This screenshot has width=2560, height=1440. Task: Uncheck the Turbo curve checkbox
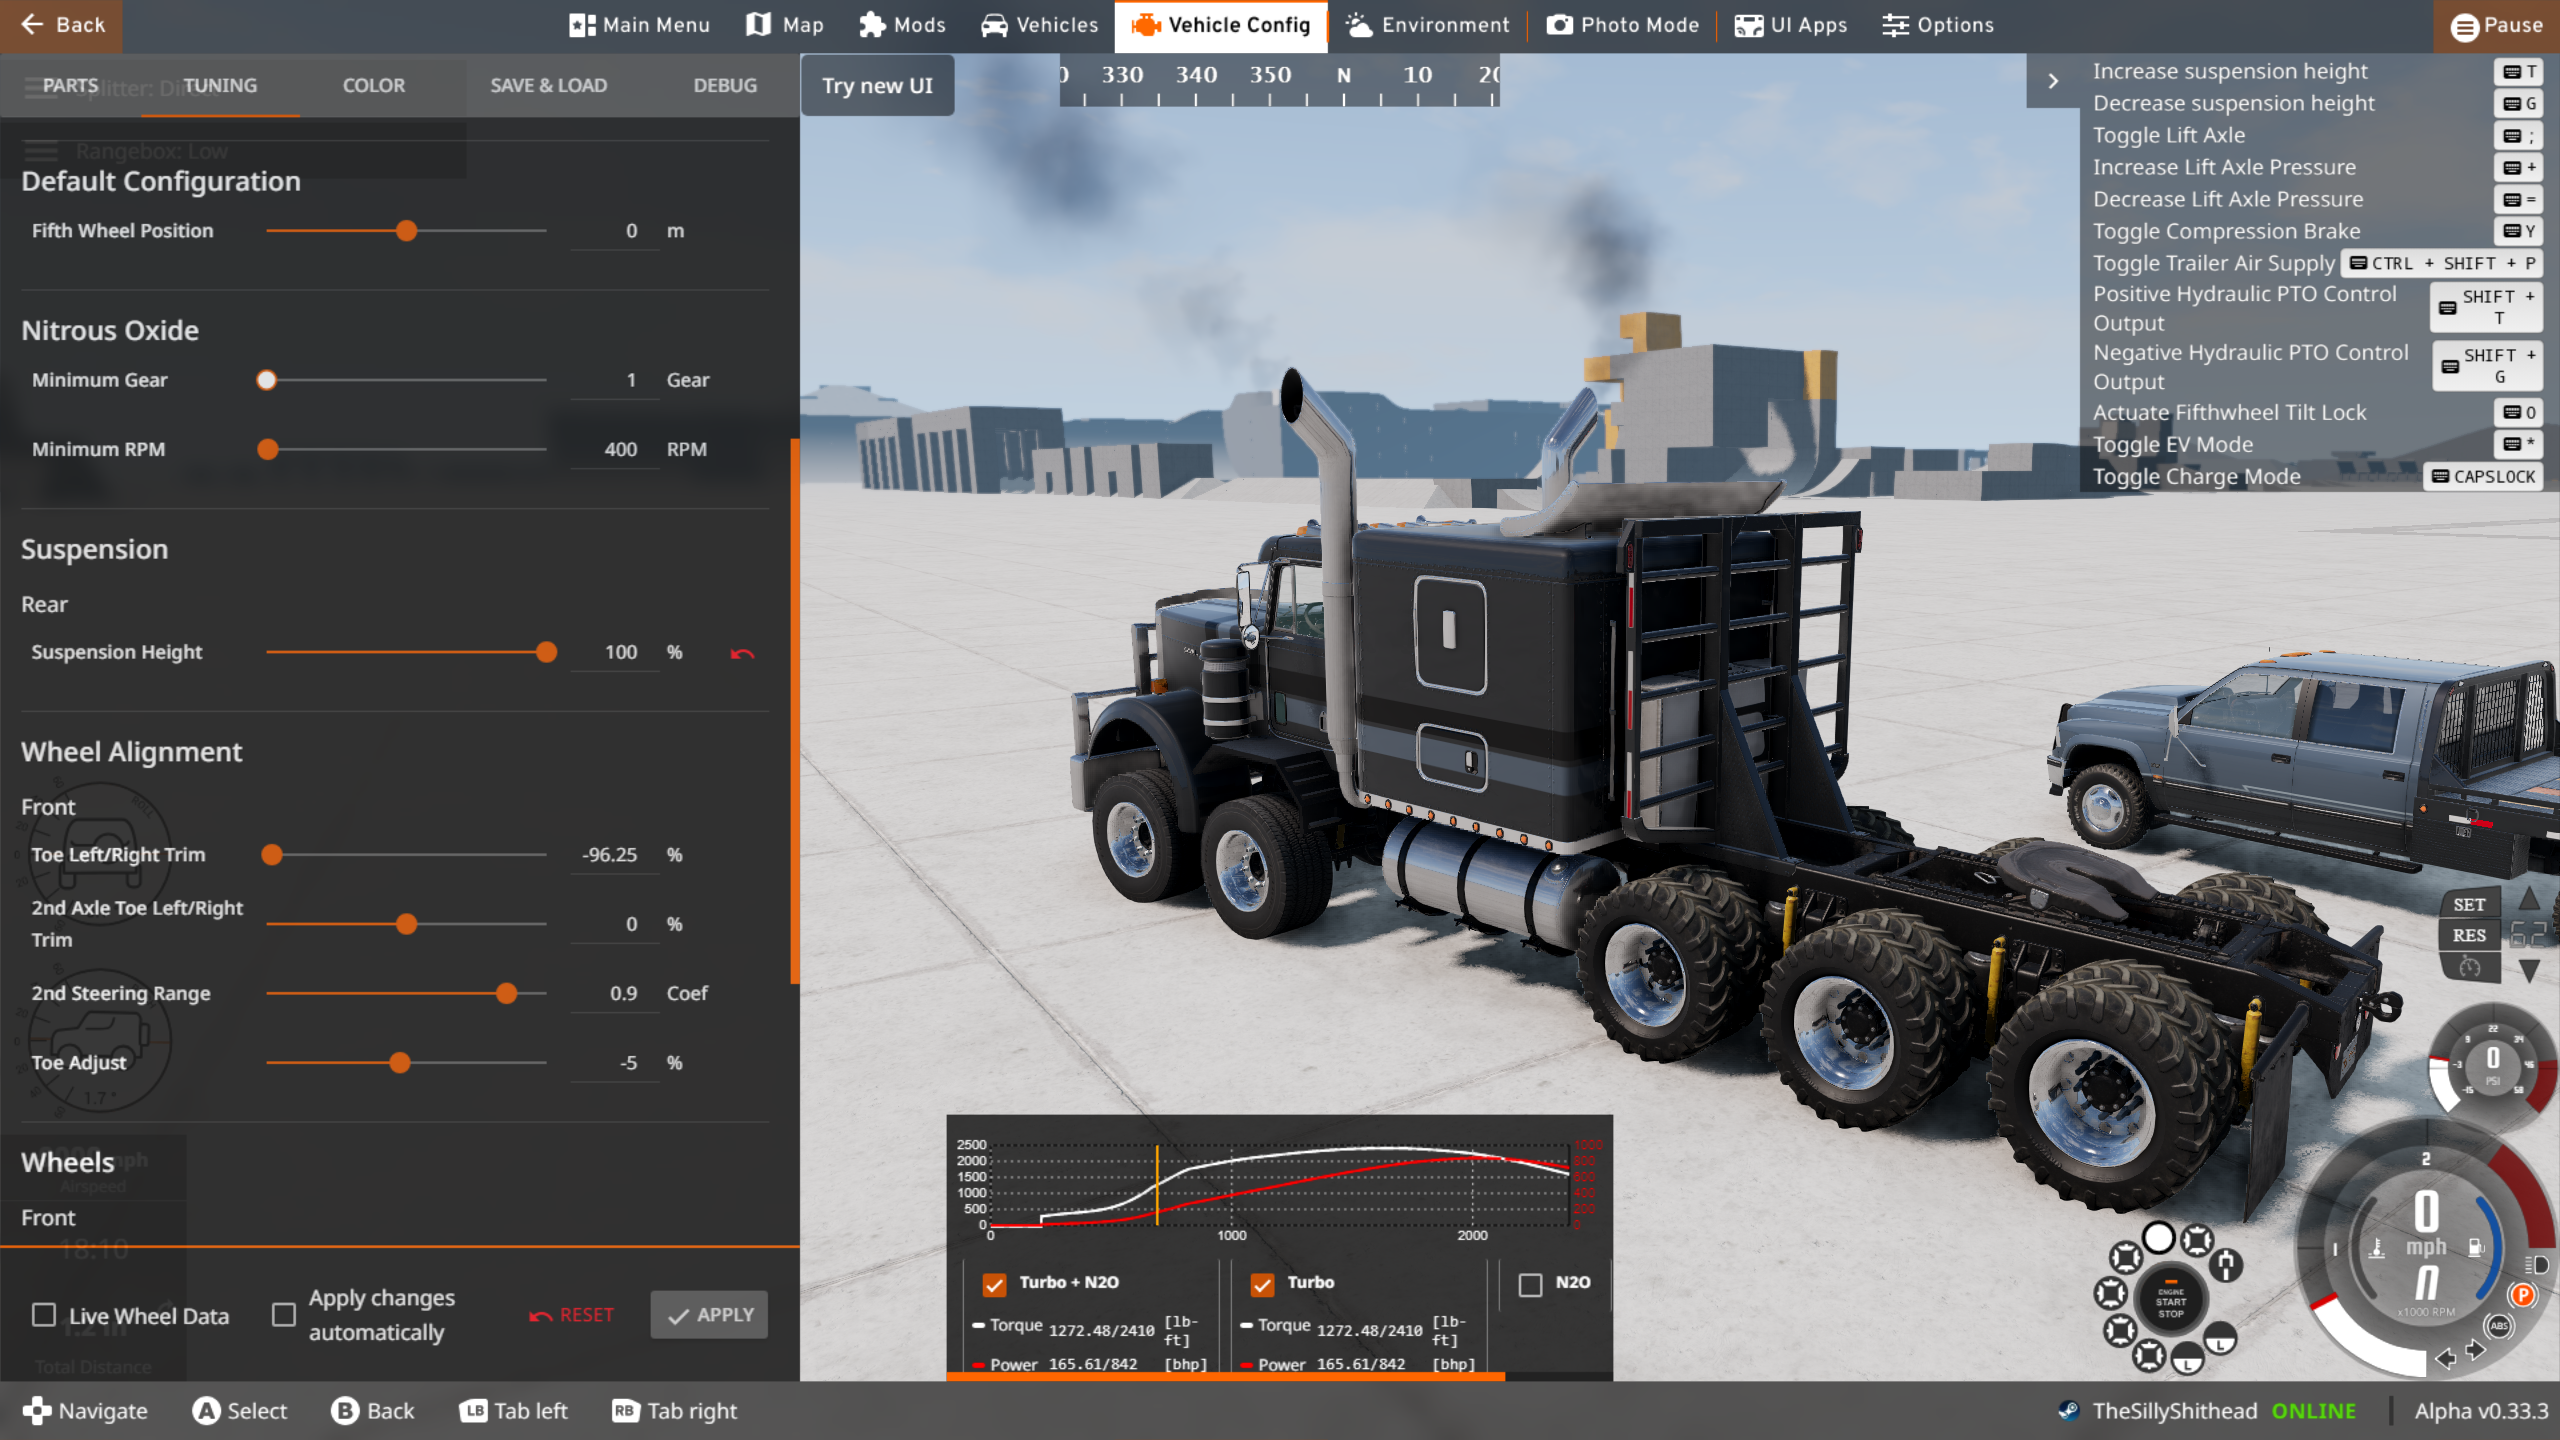1262,1284
